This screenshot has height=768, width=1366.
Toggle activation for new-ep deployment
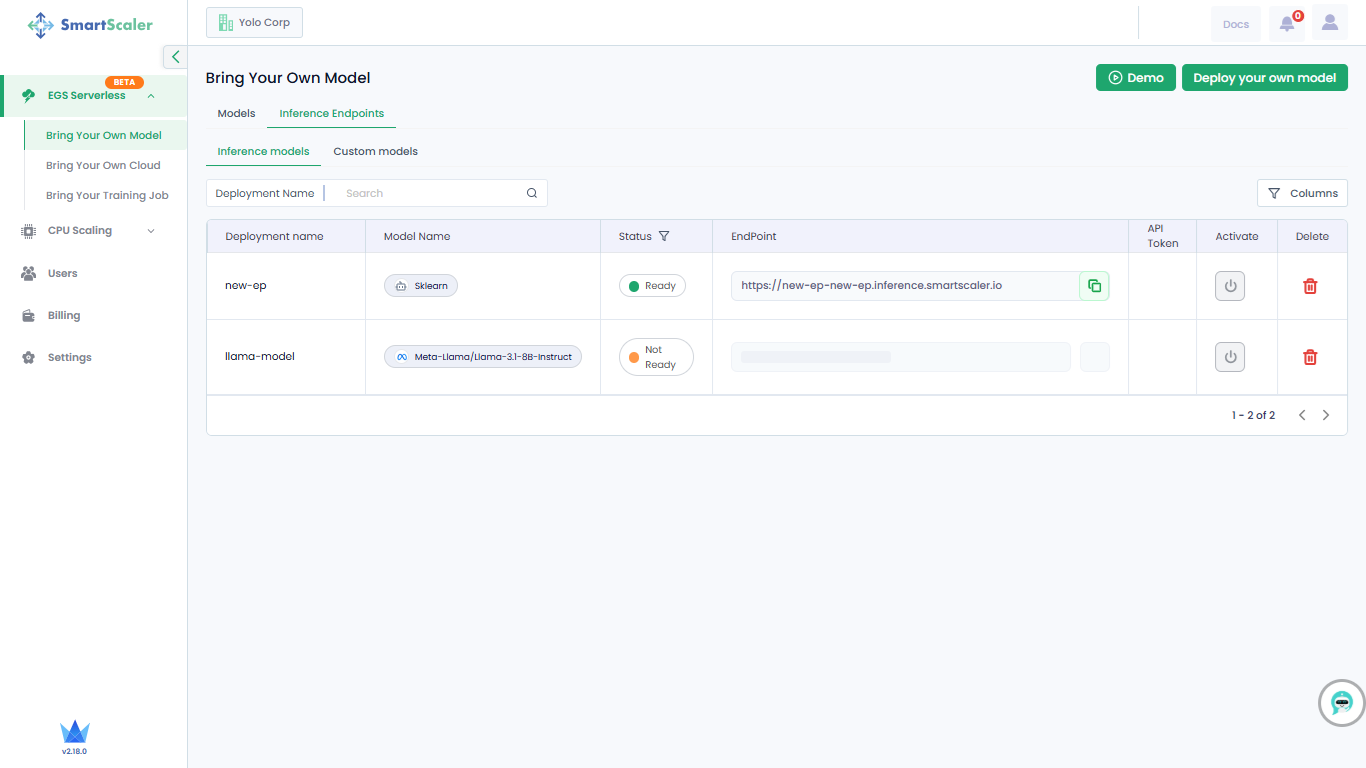click(x=1230, y=286)
